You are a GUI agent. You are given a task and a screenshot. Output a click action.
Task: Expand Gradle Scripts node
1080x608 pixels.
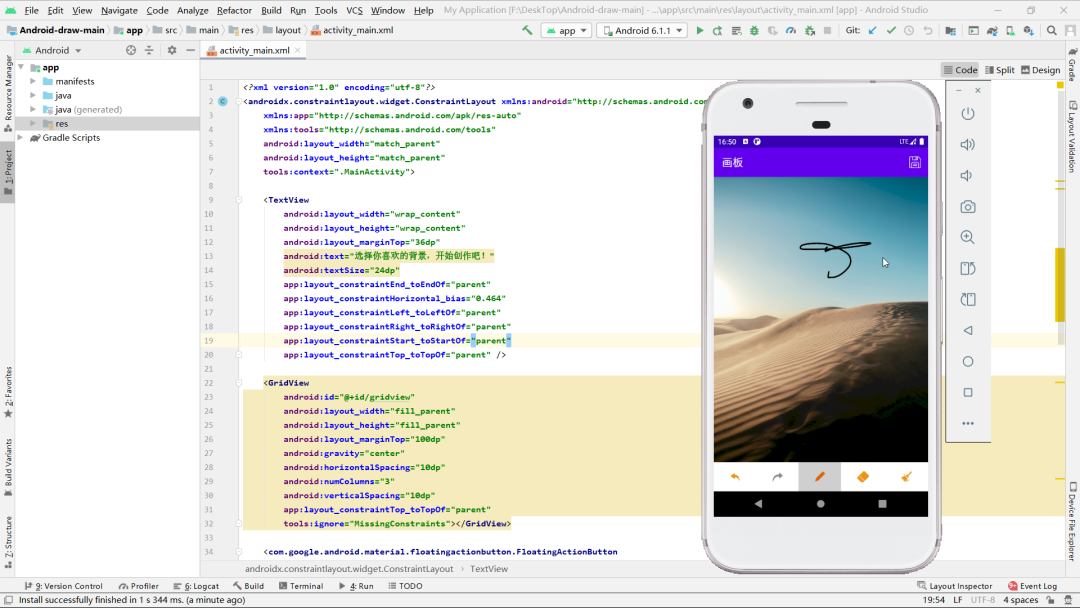(21, 138)
